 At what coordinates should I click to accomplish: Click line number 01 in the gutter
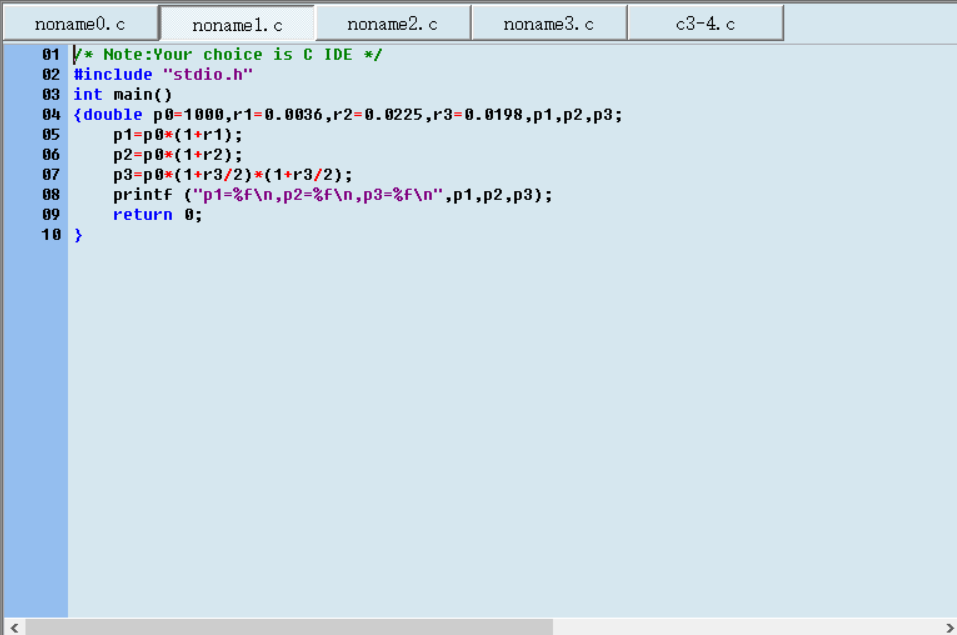51,54
